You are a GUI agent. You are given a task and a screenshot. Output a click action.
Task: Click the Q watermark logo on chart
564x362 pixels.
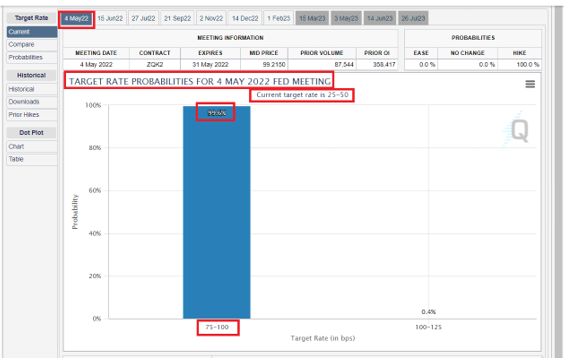click(x=516, y=130)
